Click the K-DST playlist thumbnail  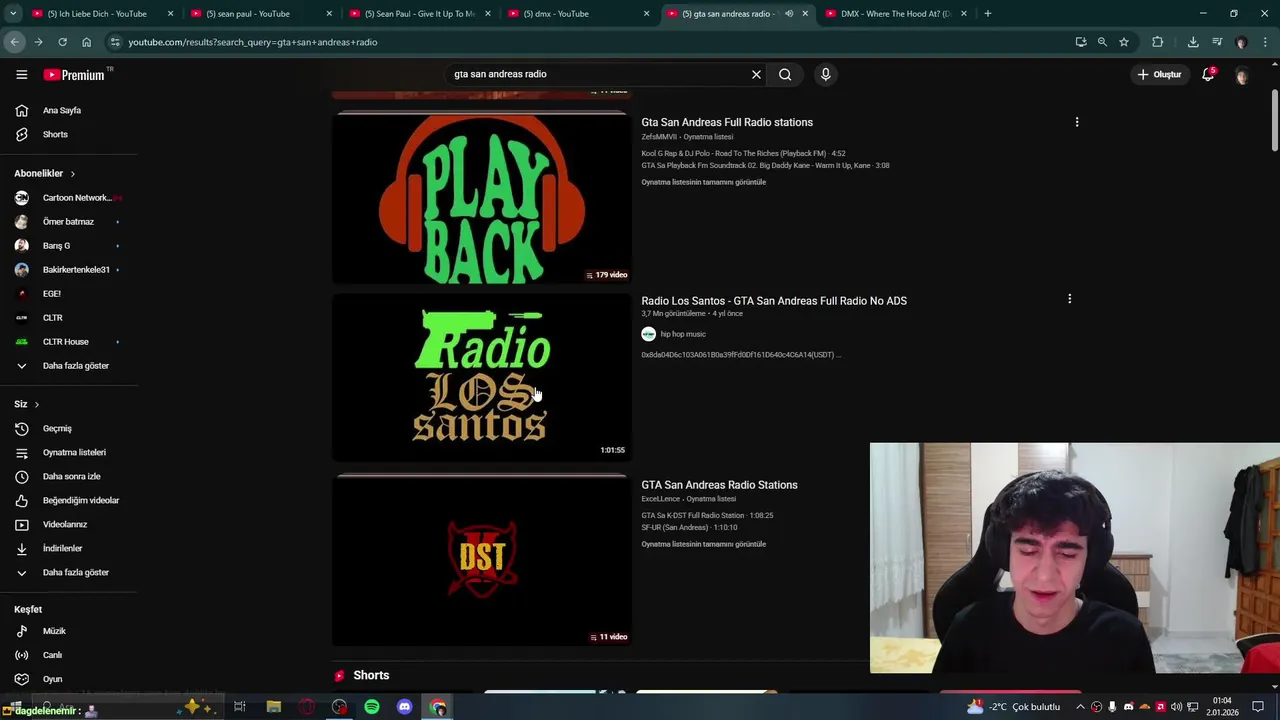point(481,561)
